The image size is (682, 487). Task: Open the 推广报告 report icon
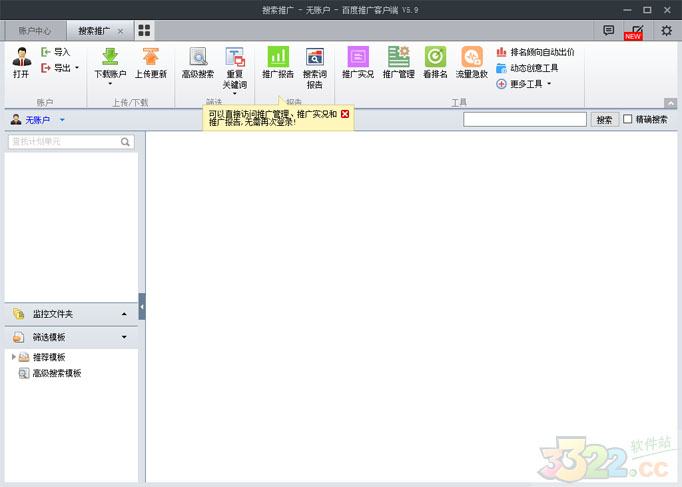tap(278, 57)
